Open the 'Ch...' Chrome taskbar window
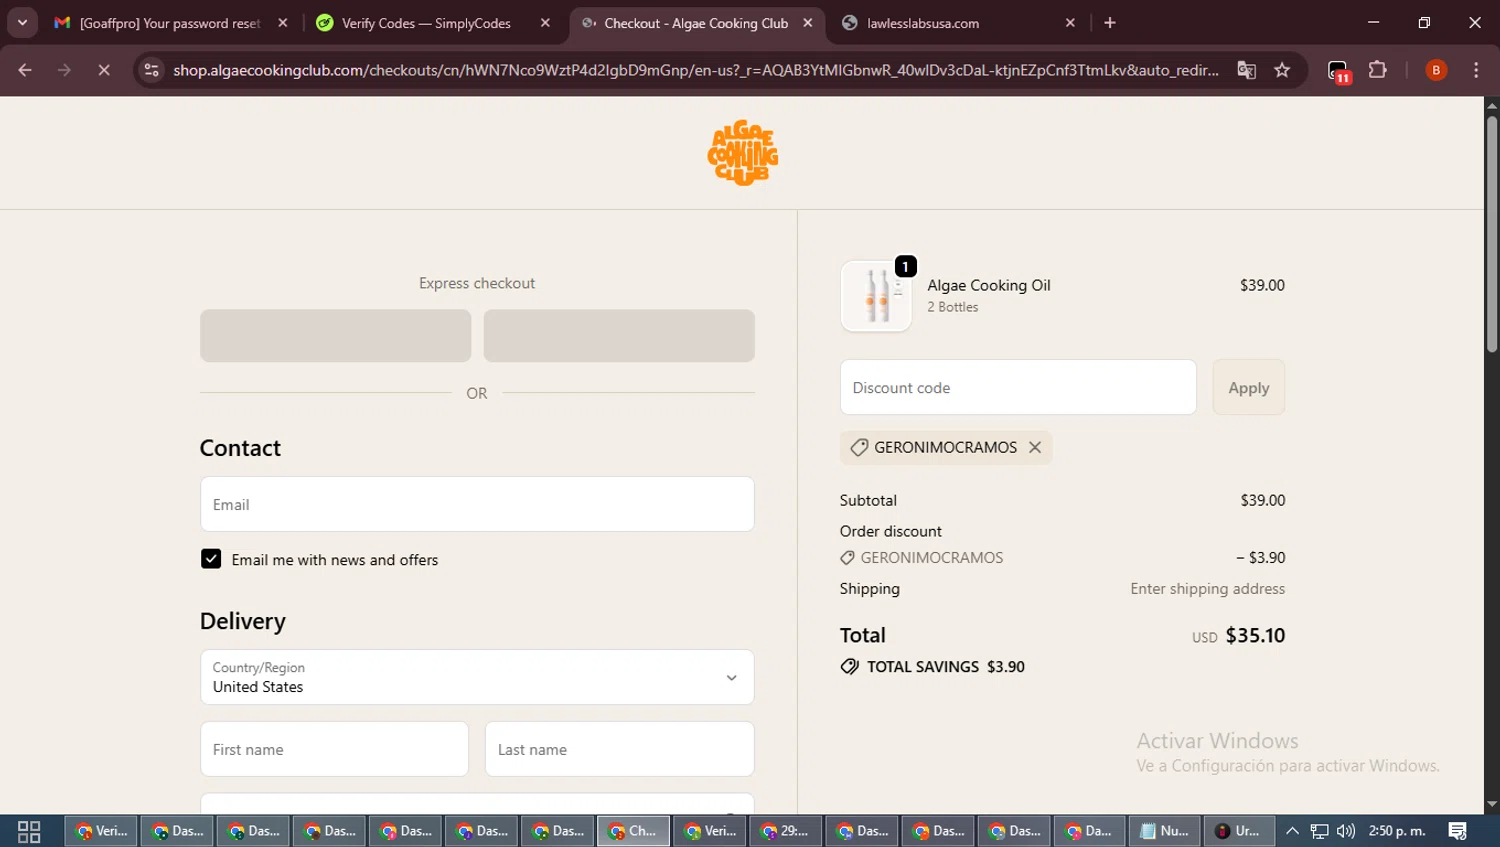This screenshot has height=847, width=1500. pyautogui.click(x=634, y=831)
